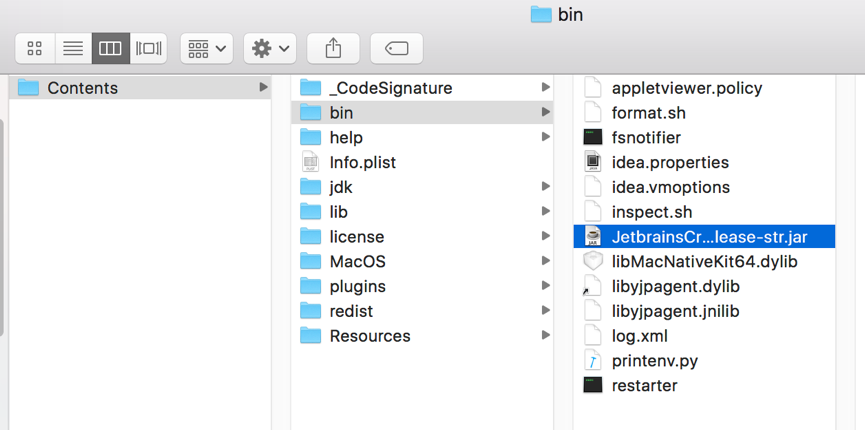Click the idea.properties file icon
The width and height of the screenshot is (865, 430).
592,162
